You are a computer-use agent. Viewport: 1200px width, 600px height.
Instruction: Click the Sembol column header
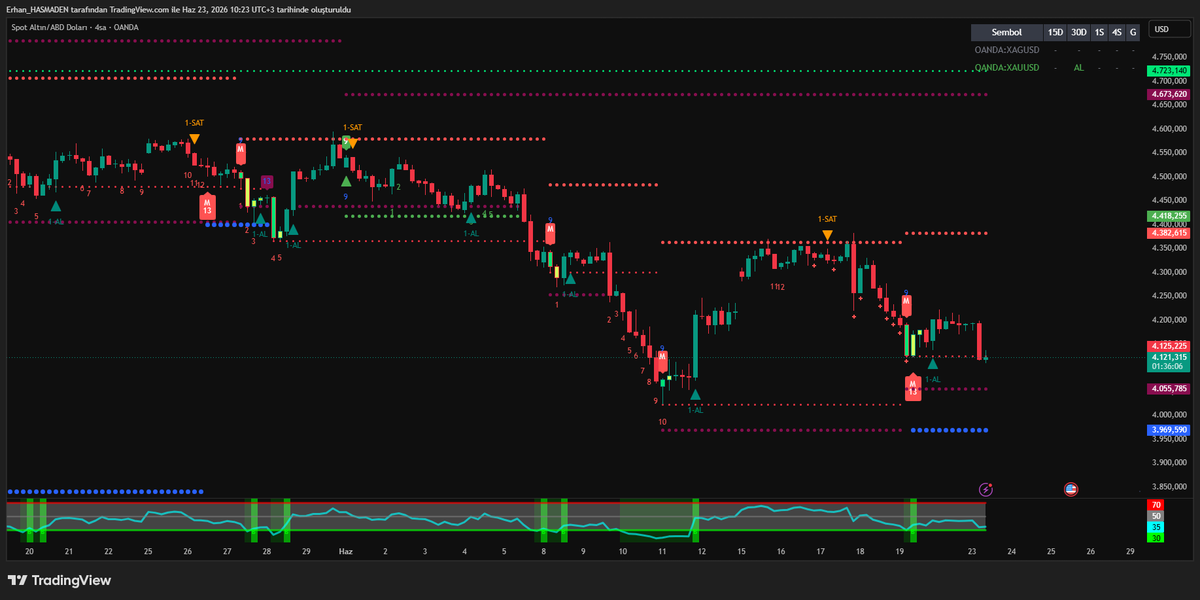[x=1006, y=32]
